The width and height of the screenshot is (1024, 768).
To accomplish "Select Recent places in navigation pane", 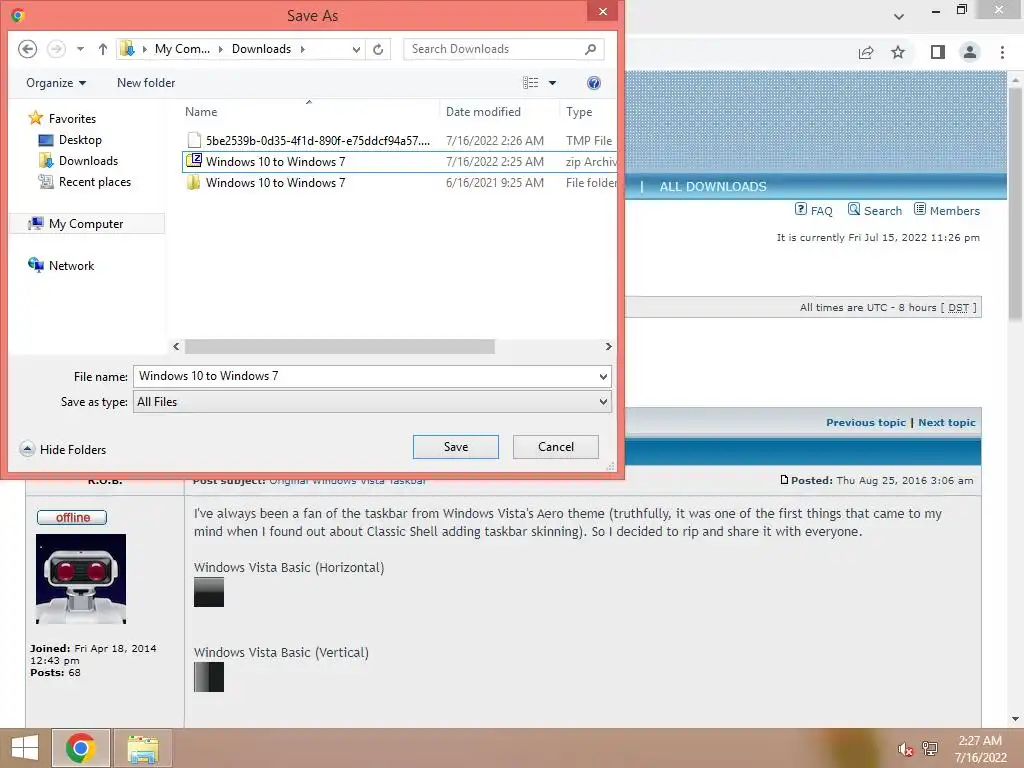I will click(x=85, y=182).
